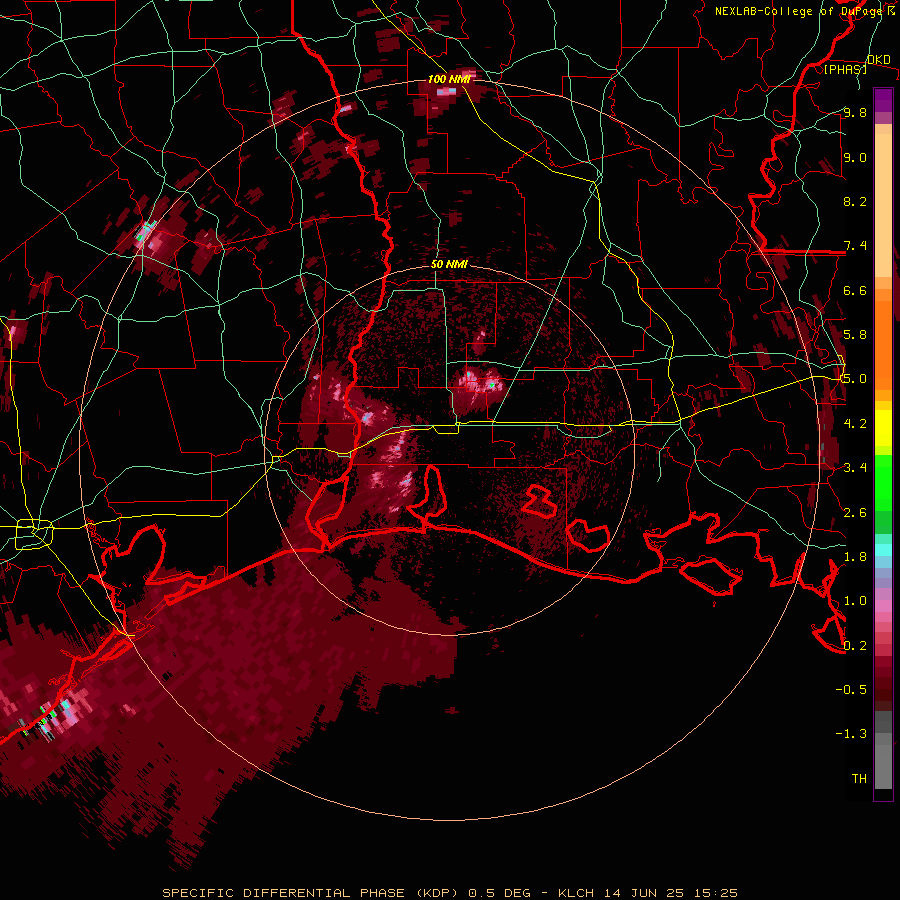Click the 1.8 scale label
900x900 pixels.
(855, 557)
